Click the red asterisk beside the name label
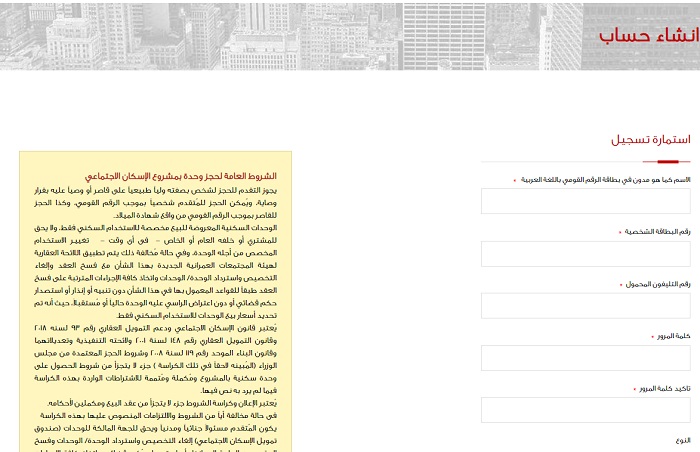The height and width of the screenshot is (452, 700). pos(515,181)
